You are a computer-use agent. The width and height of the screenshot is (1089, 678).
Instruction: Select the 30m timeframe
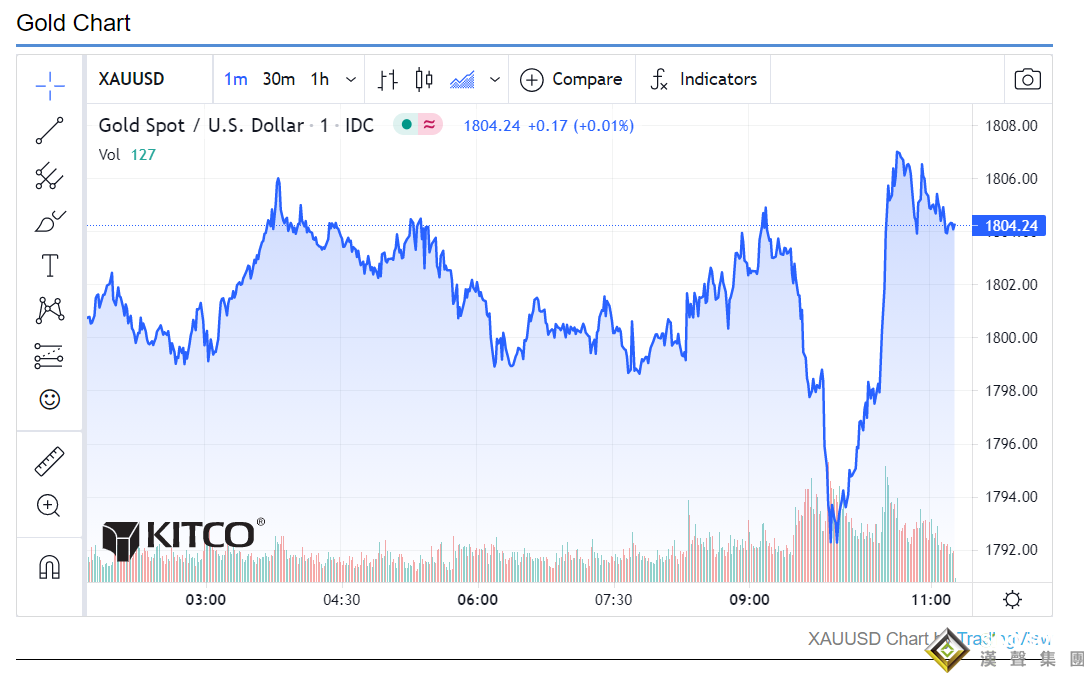coord(279,80)
